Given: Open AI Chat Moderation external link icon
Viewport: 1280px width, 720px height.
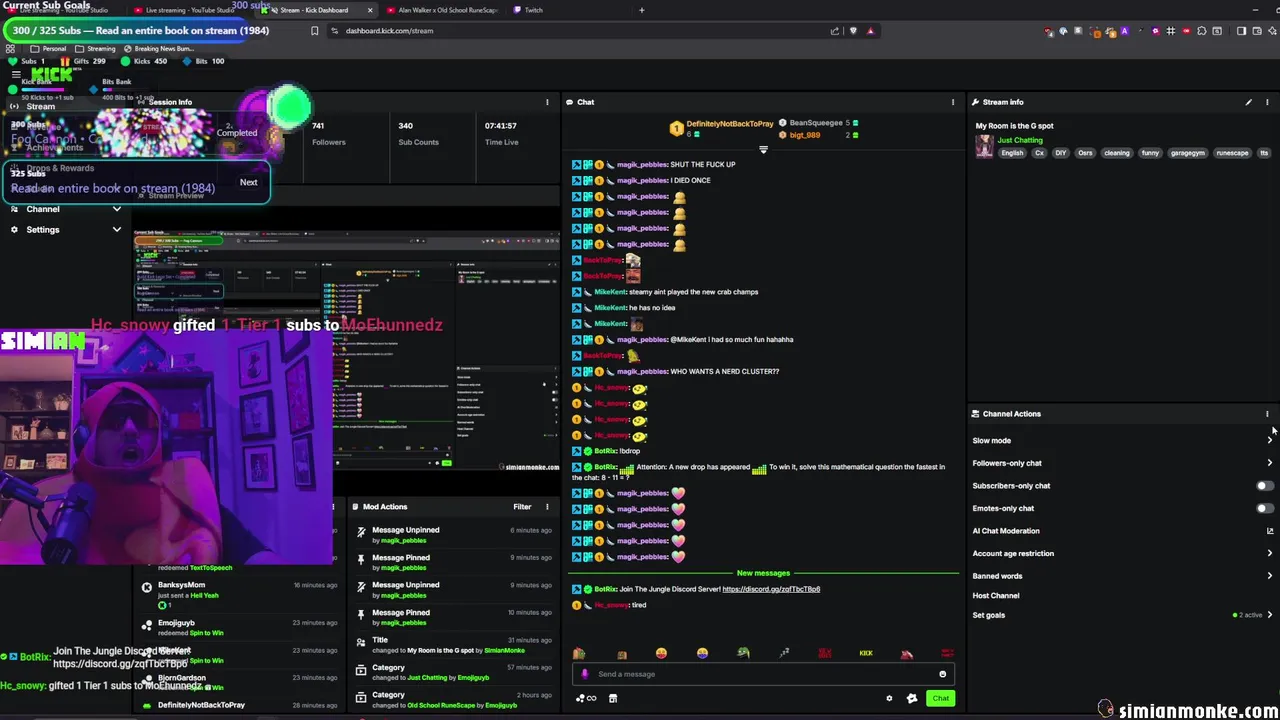Looking at the screenshot, I should click(x=1270, y=531).
